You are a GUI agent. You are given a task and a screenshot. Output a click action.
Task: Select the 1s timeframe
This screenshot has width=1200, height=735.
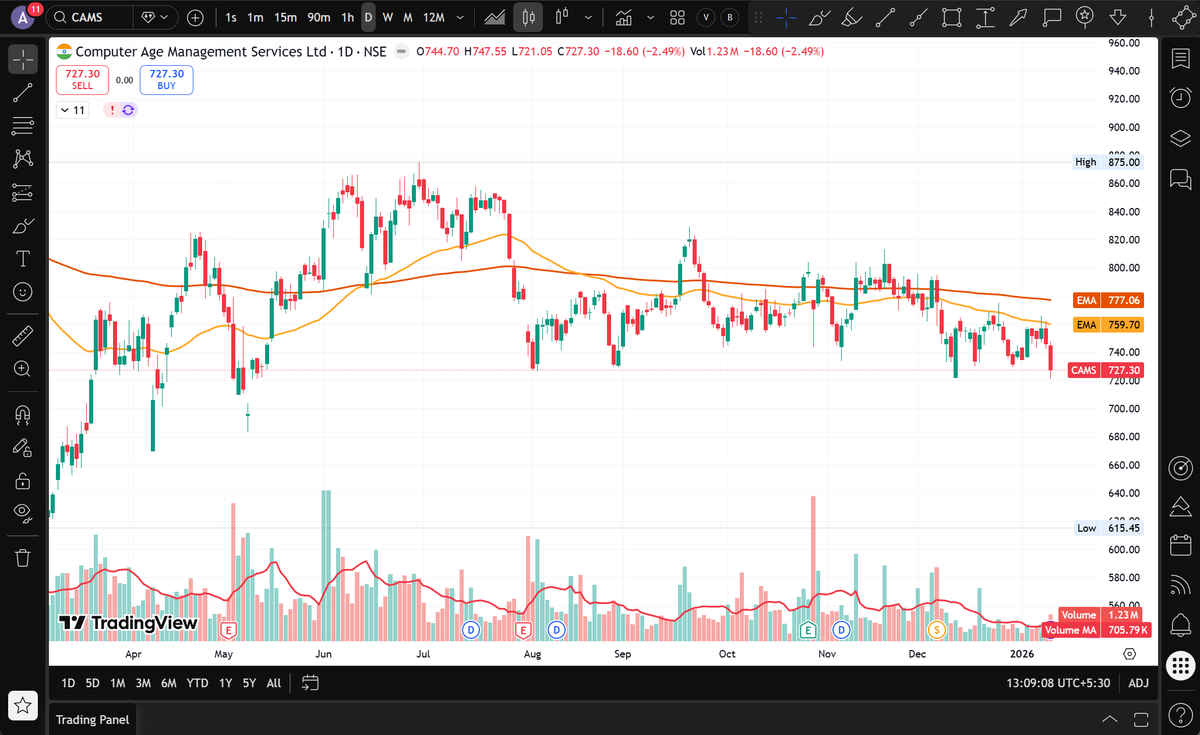(232, 17)
